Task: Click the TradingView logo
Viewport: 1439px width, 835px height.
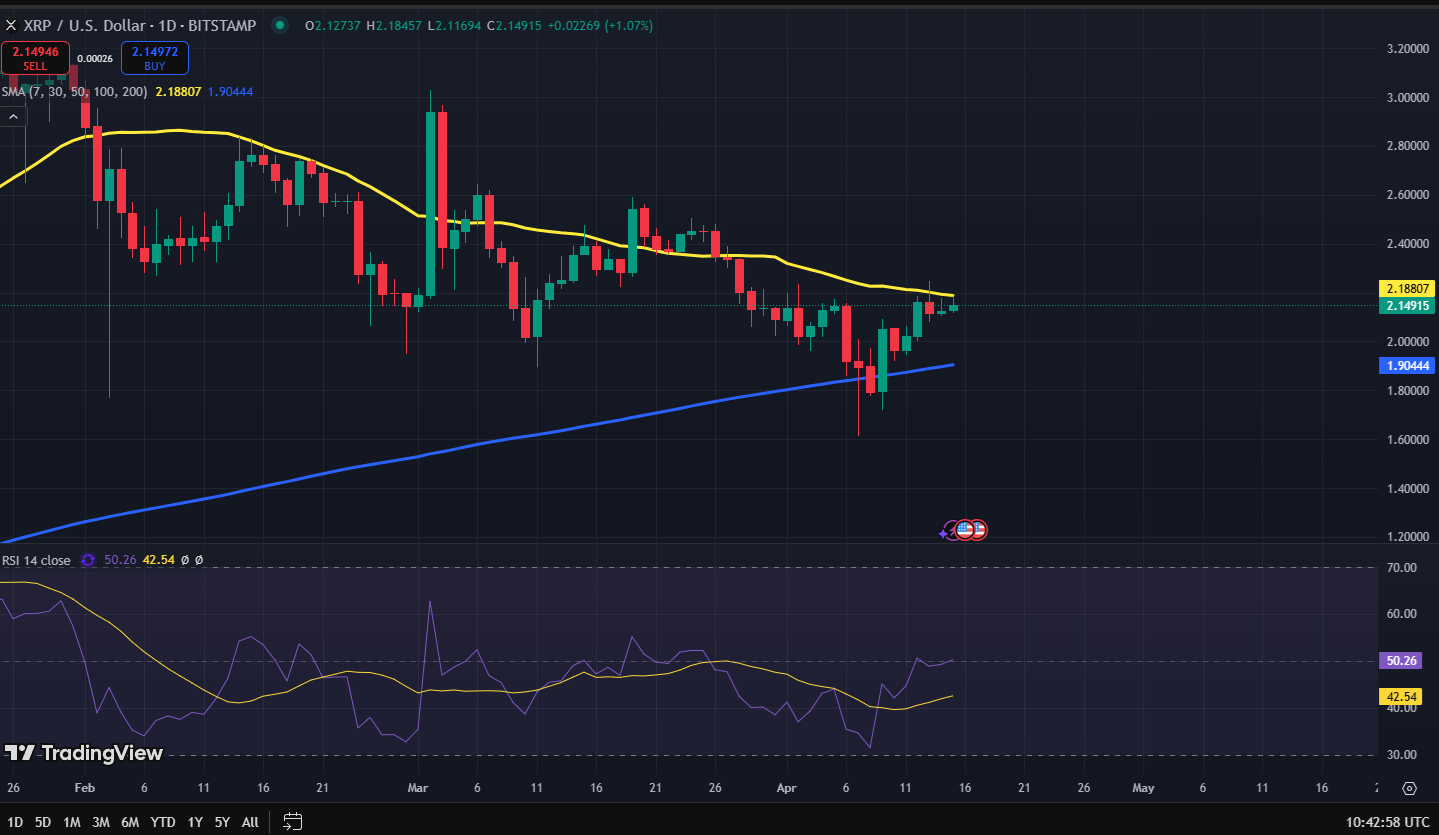Action: coord(84,753)
